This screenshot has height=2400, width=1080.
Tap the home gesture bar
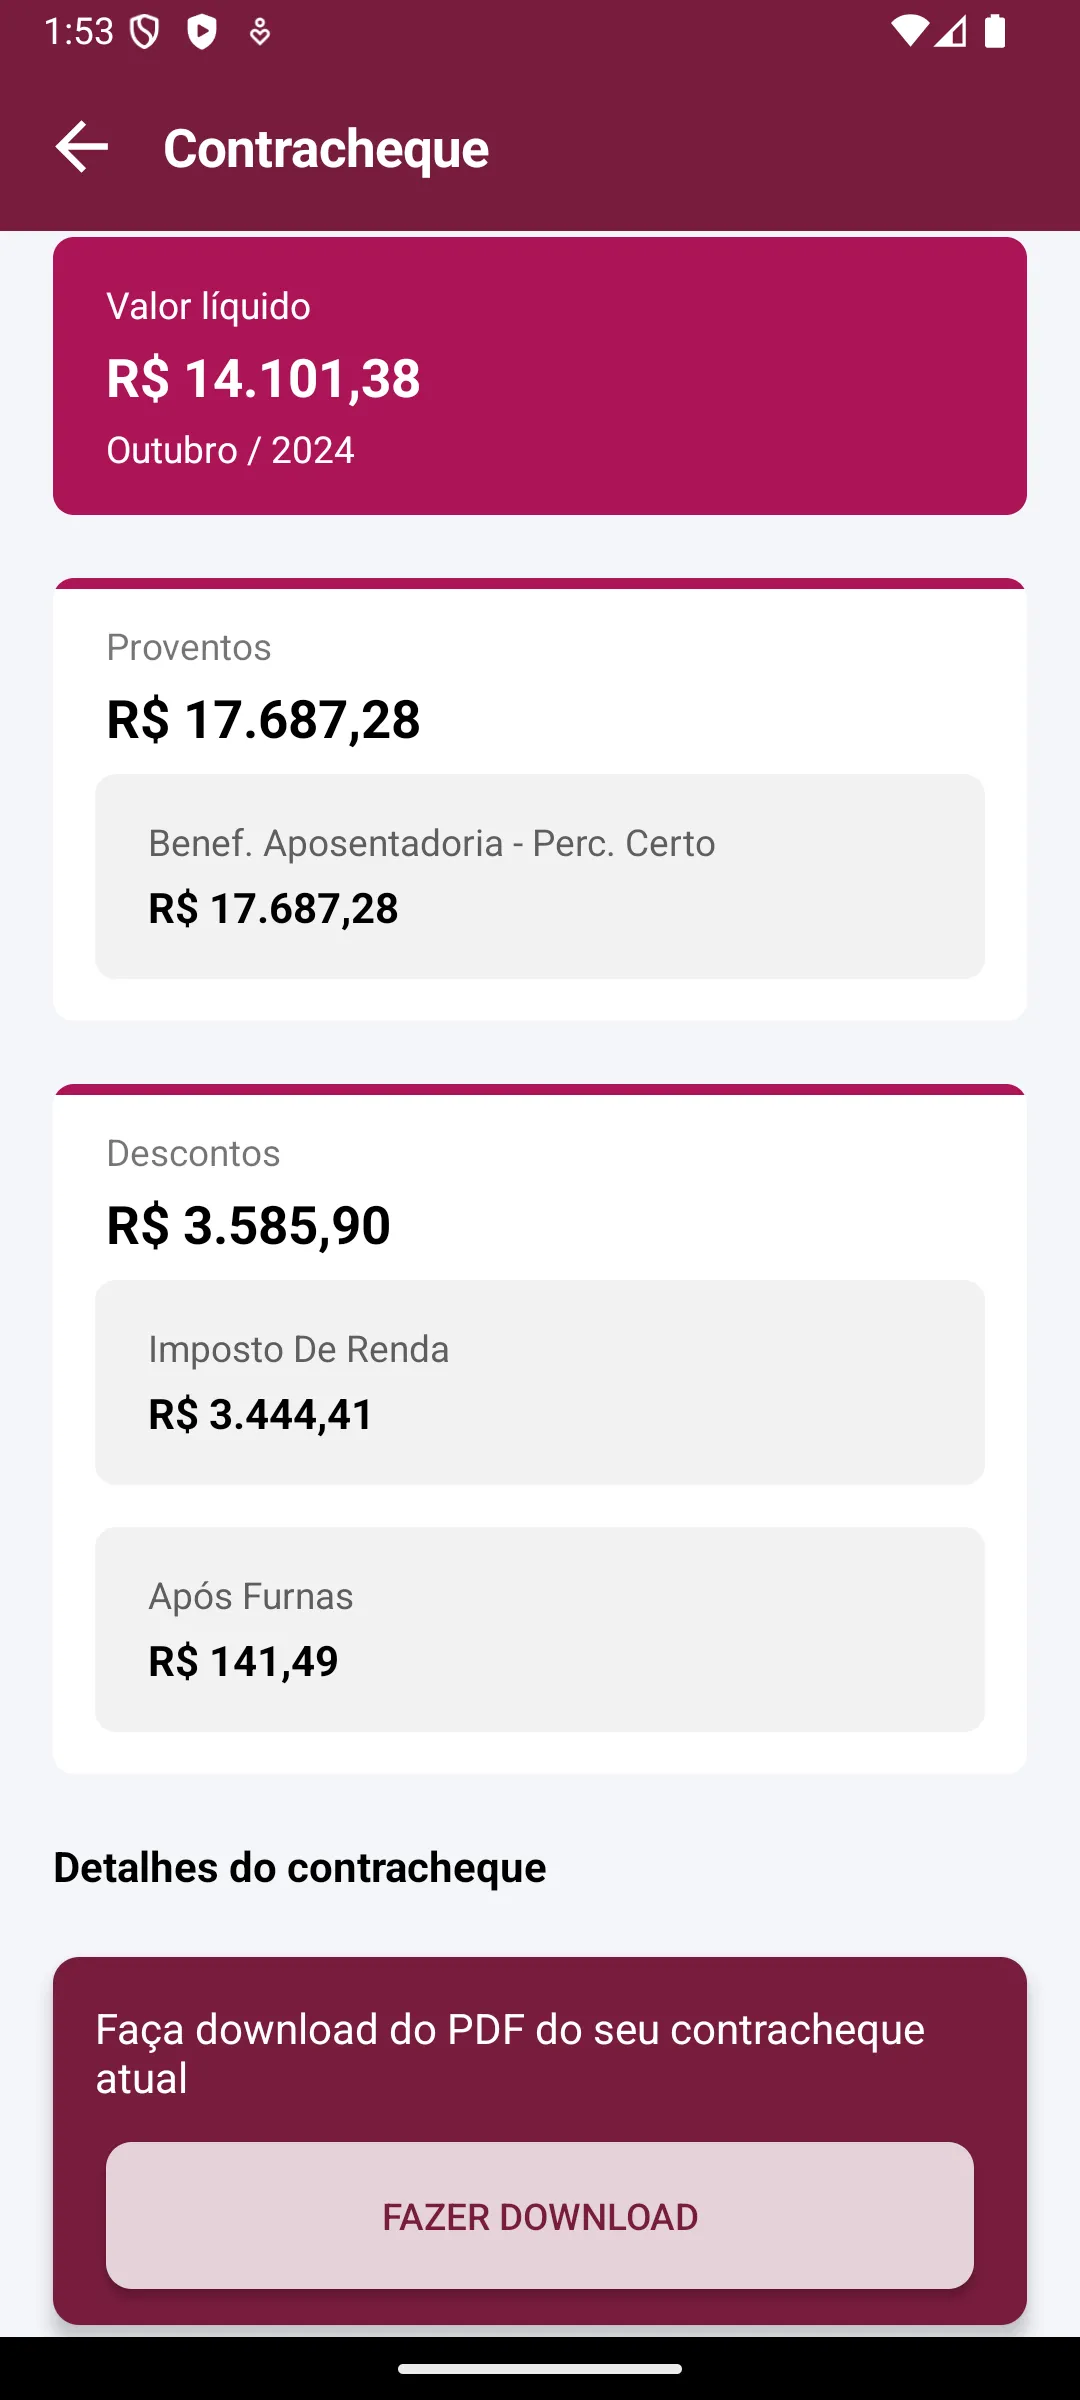click(x=540, y=2368)
